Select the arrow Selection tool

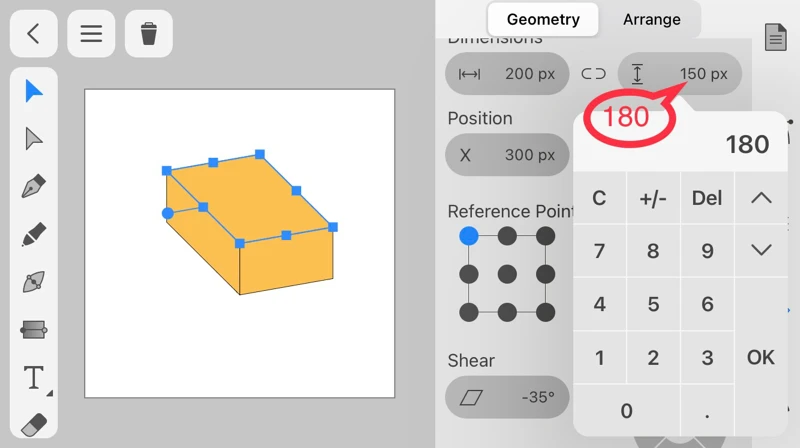pyautogui.click(x=34, y=91)
